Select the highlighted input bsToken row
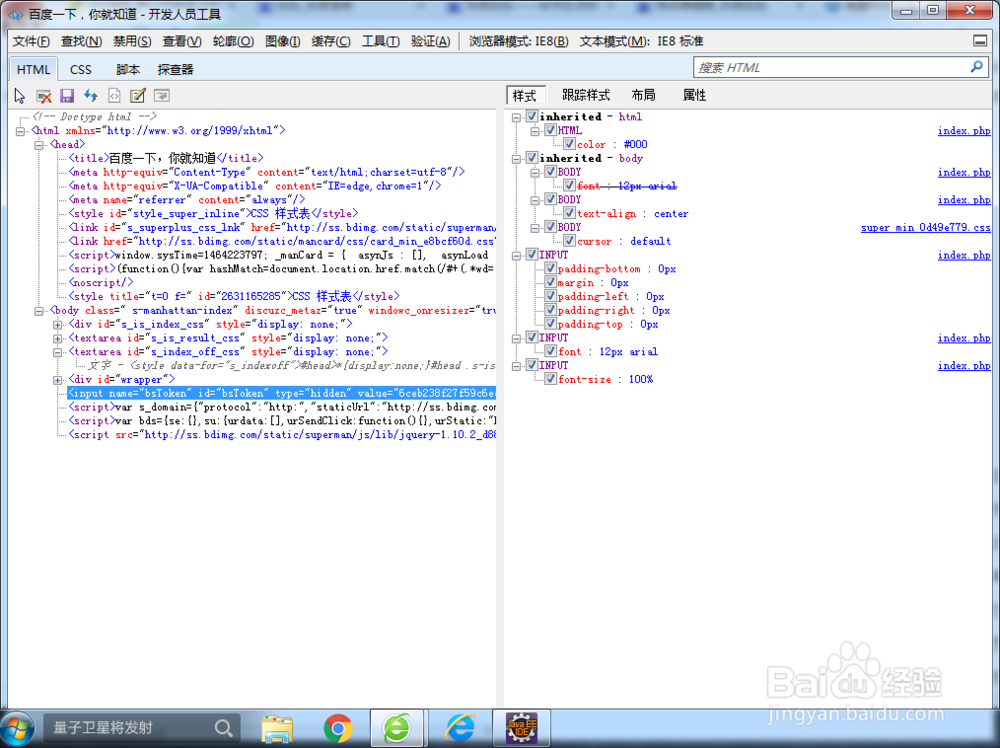Screen dimensions: 1000x748 click(x=281, y=393)
